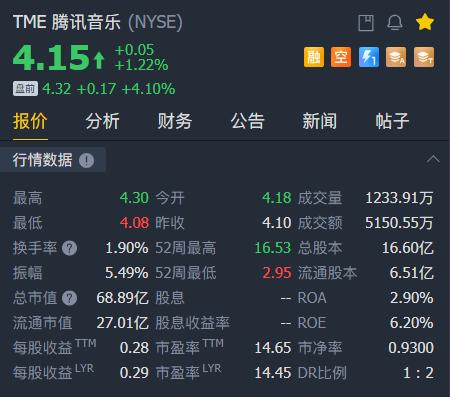Click 流通市值 value 27.01亿

click(x=122, y=323)
